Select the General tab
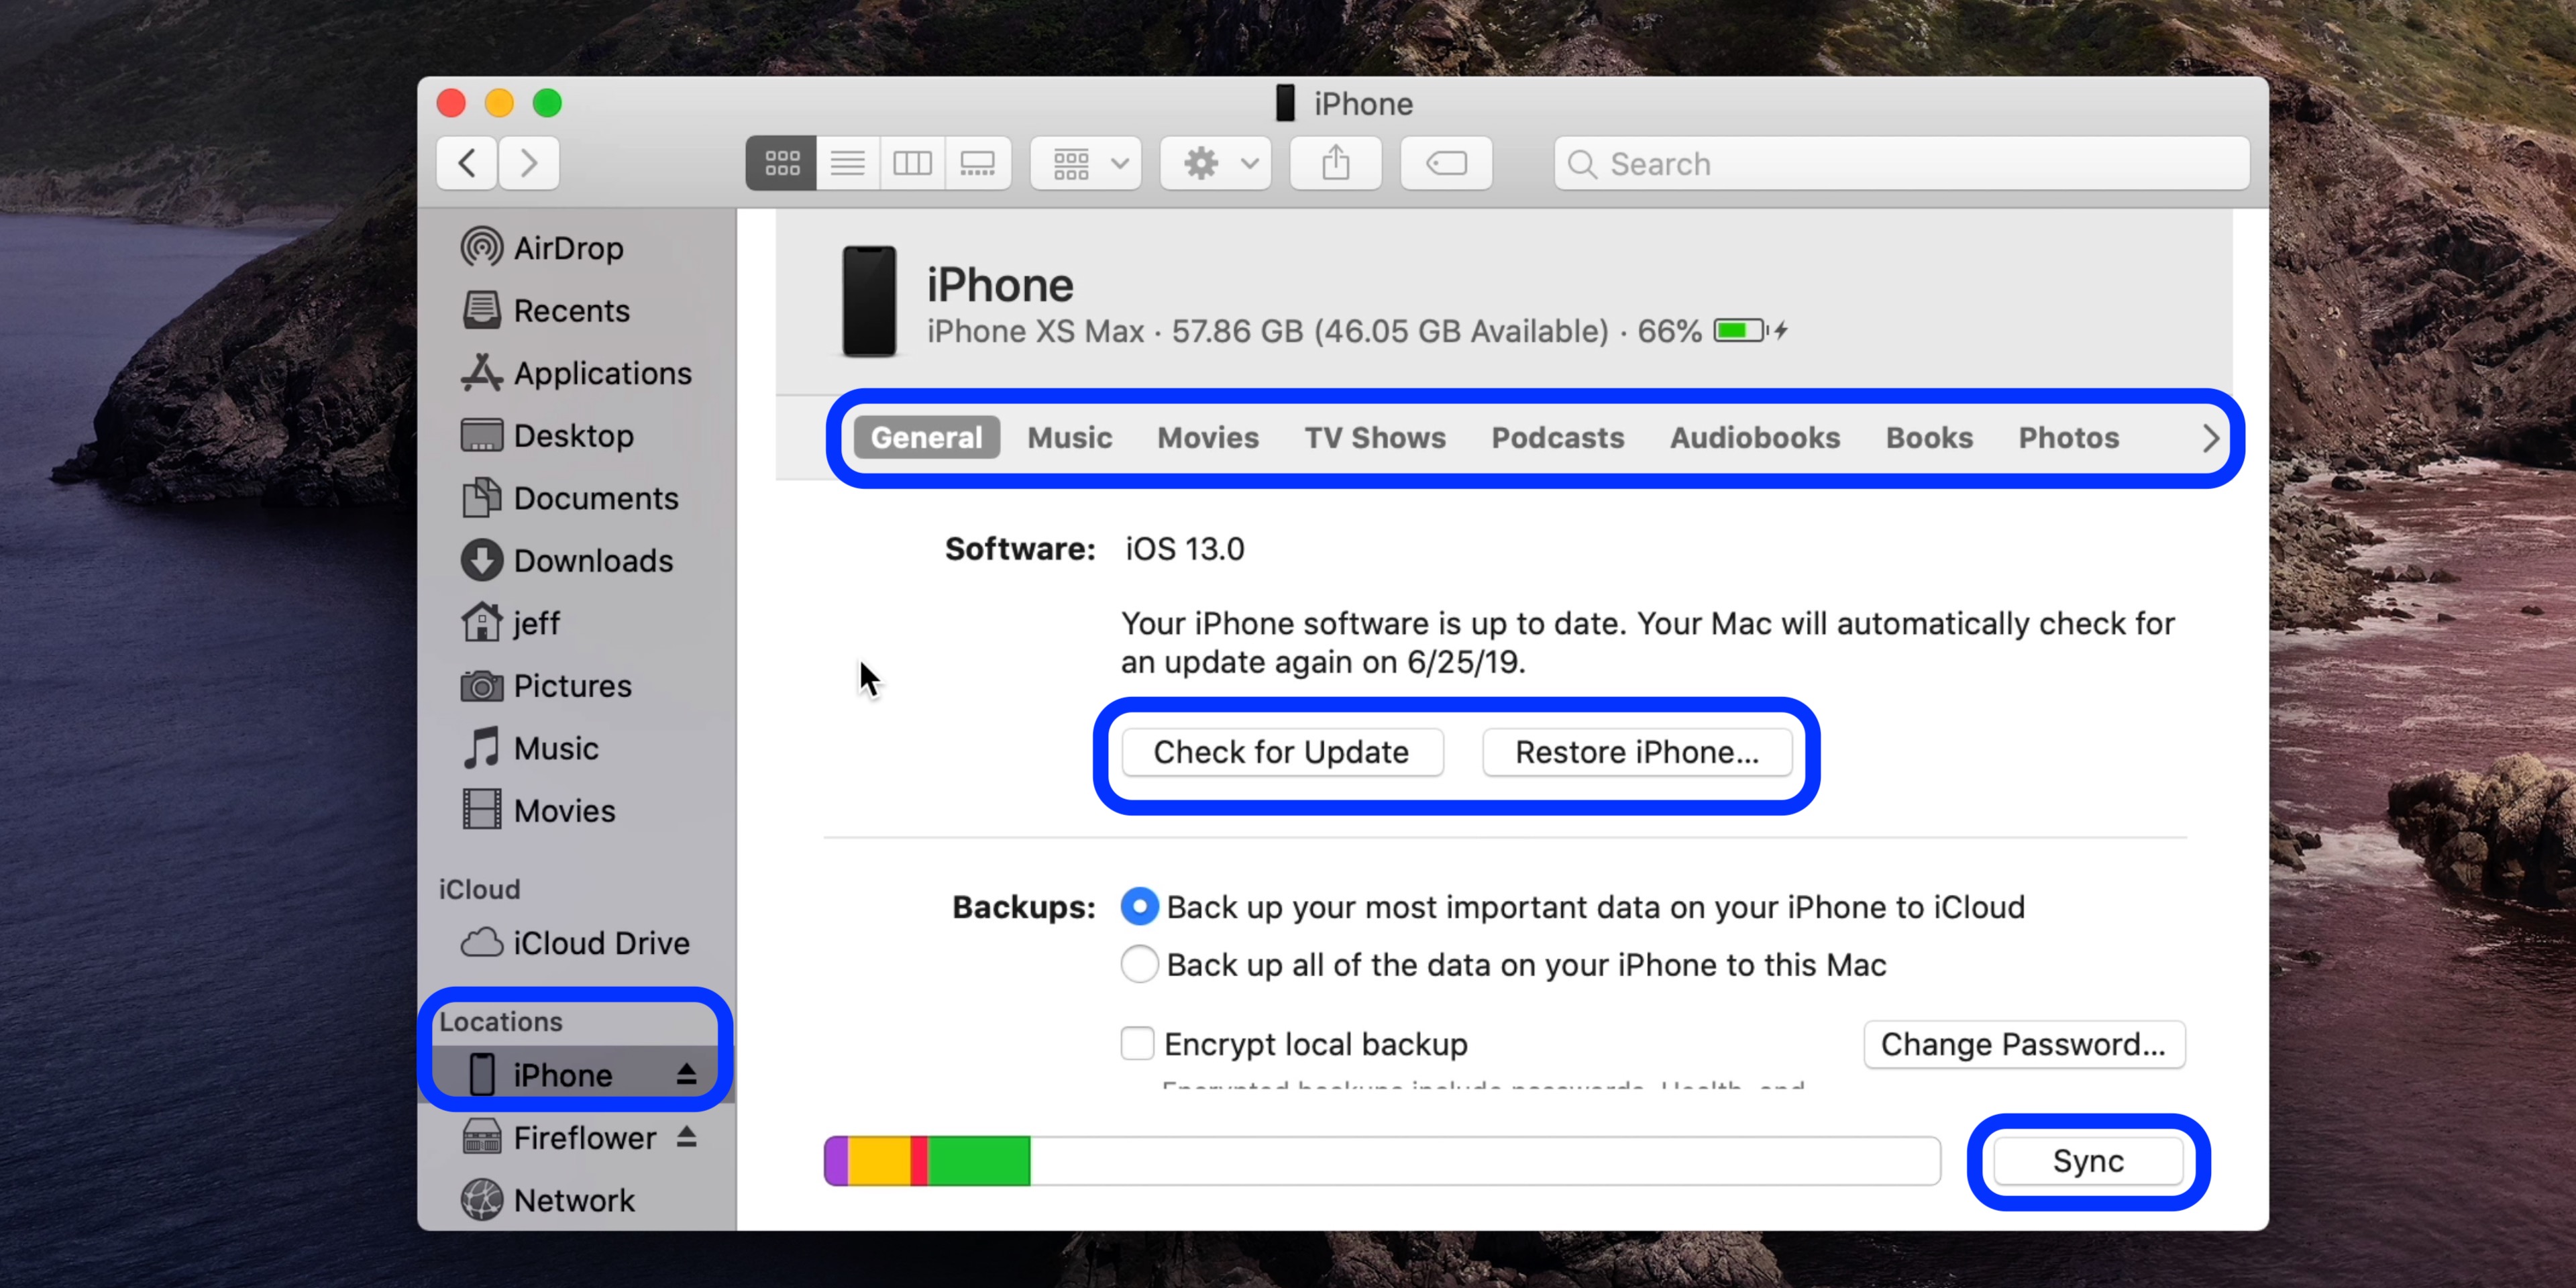This screenshot has width=2576, height=1288. click(x=926, y=437)
